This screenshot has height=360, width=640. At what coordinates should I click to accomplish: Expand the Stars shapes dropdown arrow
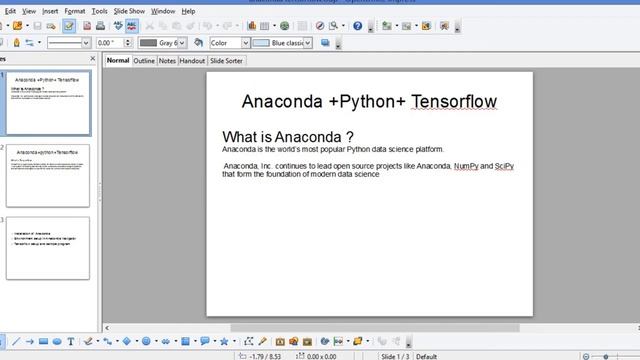(234, 341)
